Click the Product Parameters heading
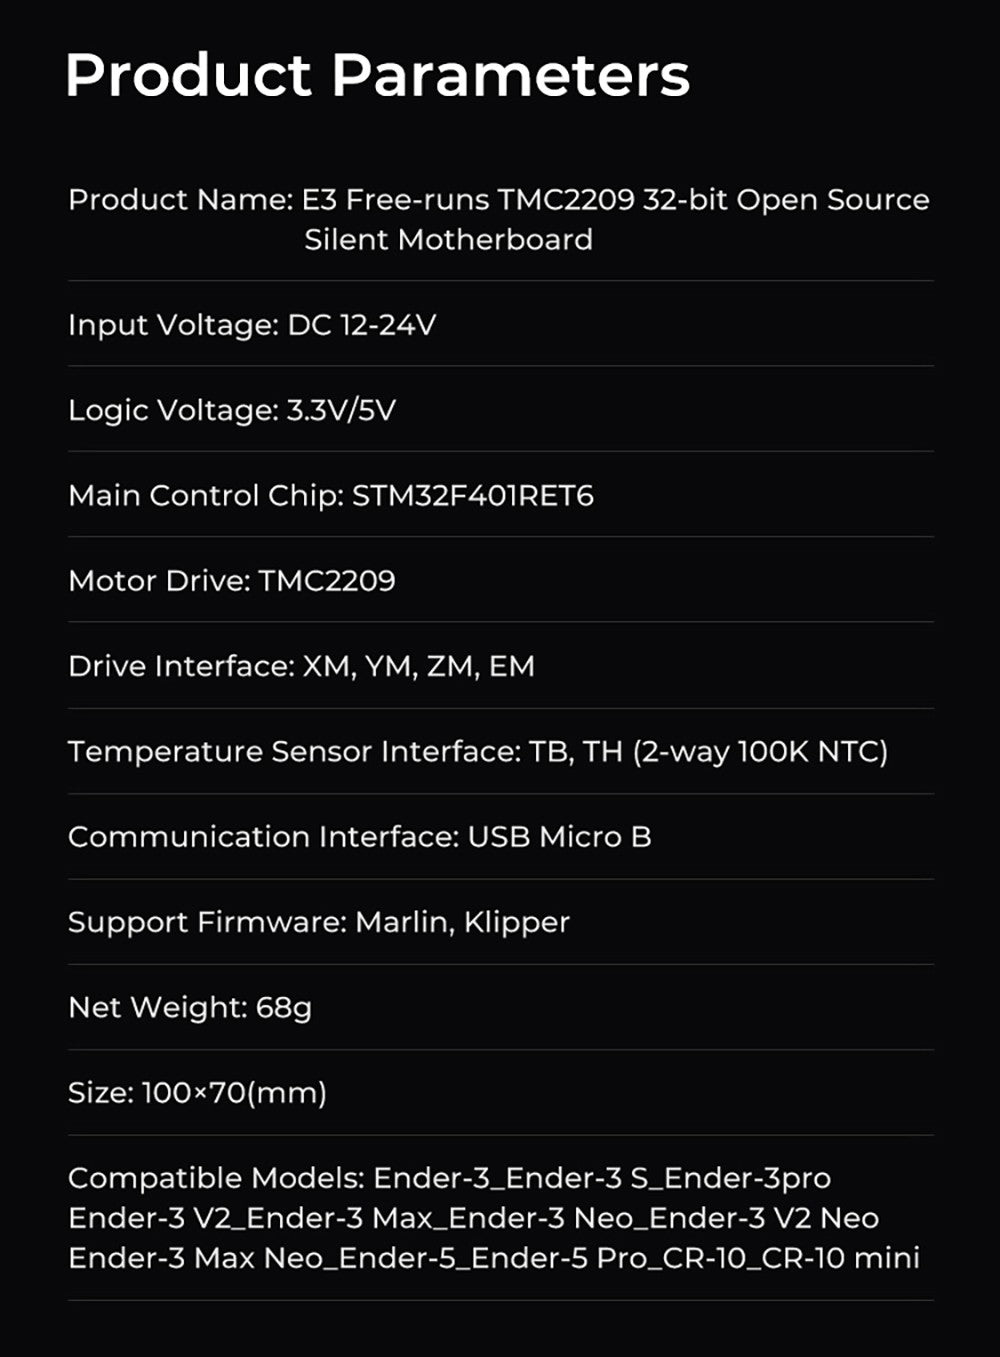The image size is (1000, 1357). point(377,75)
